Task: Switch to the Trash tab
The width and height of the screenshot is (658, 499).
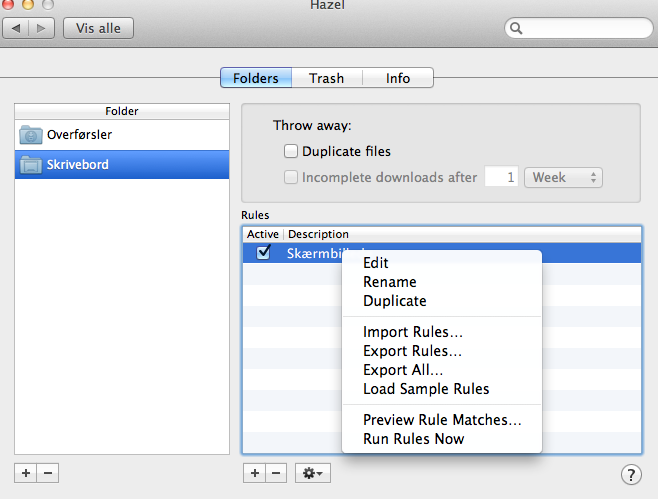Action: coord(326,78)
